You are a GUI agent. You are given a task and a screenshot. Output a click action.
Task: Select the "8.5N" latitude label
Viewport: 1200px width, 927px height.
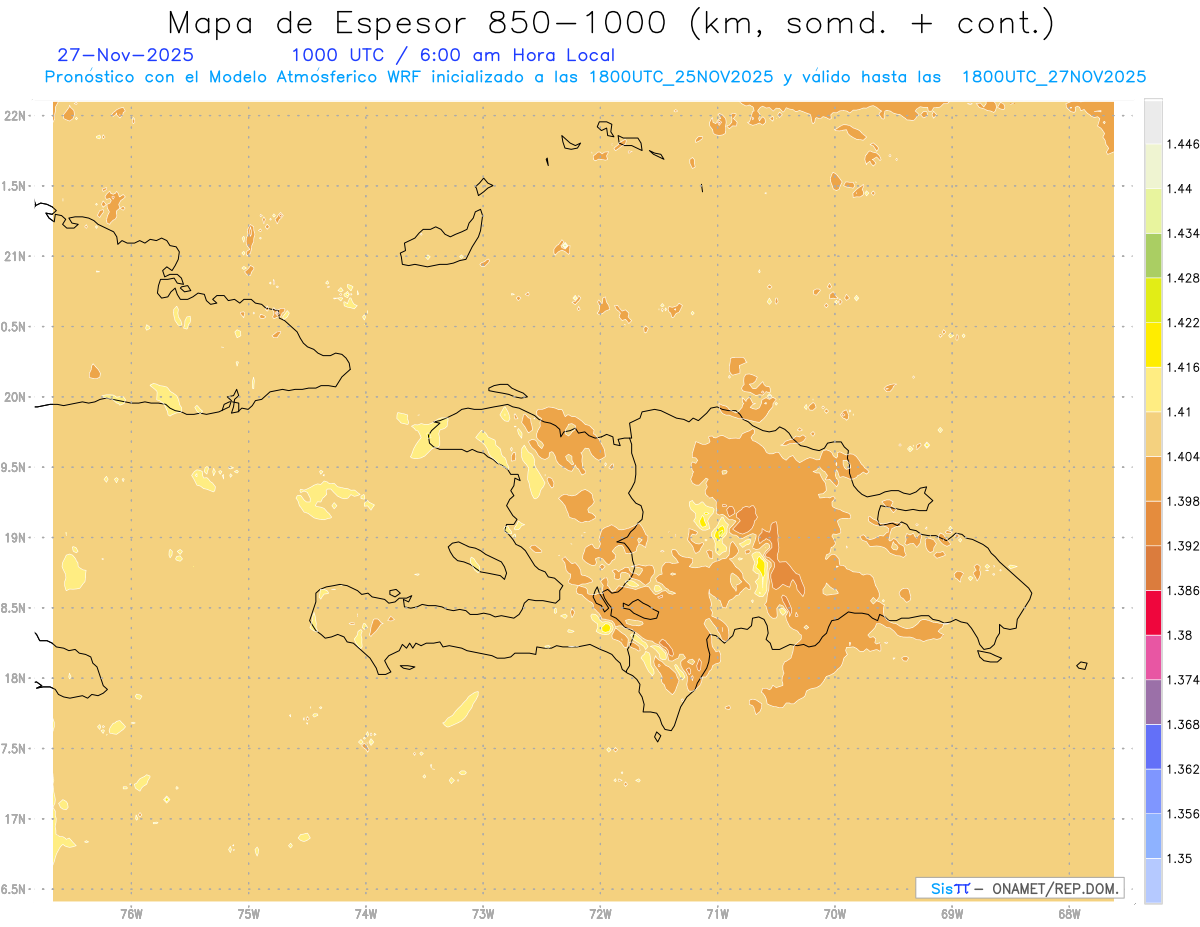click(15, 608)
